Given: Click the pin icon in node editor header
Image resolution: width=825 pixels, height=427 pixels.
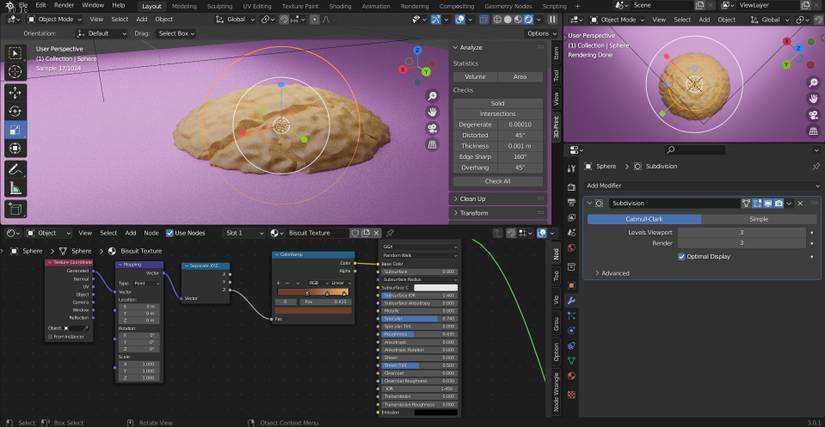Looking at the screenshot, I should [390, 233].
